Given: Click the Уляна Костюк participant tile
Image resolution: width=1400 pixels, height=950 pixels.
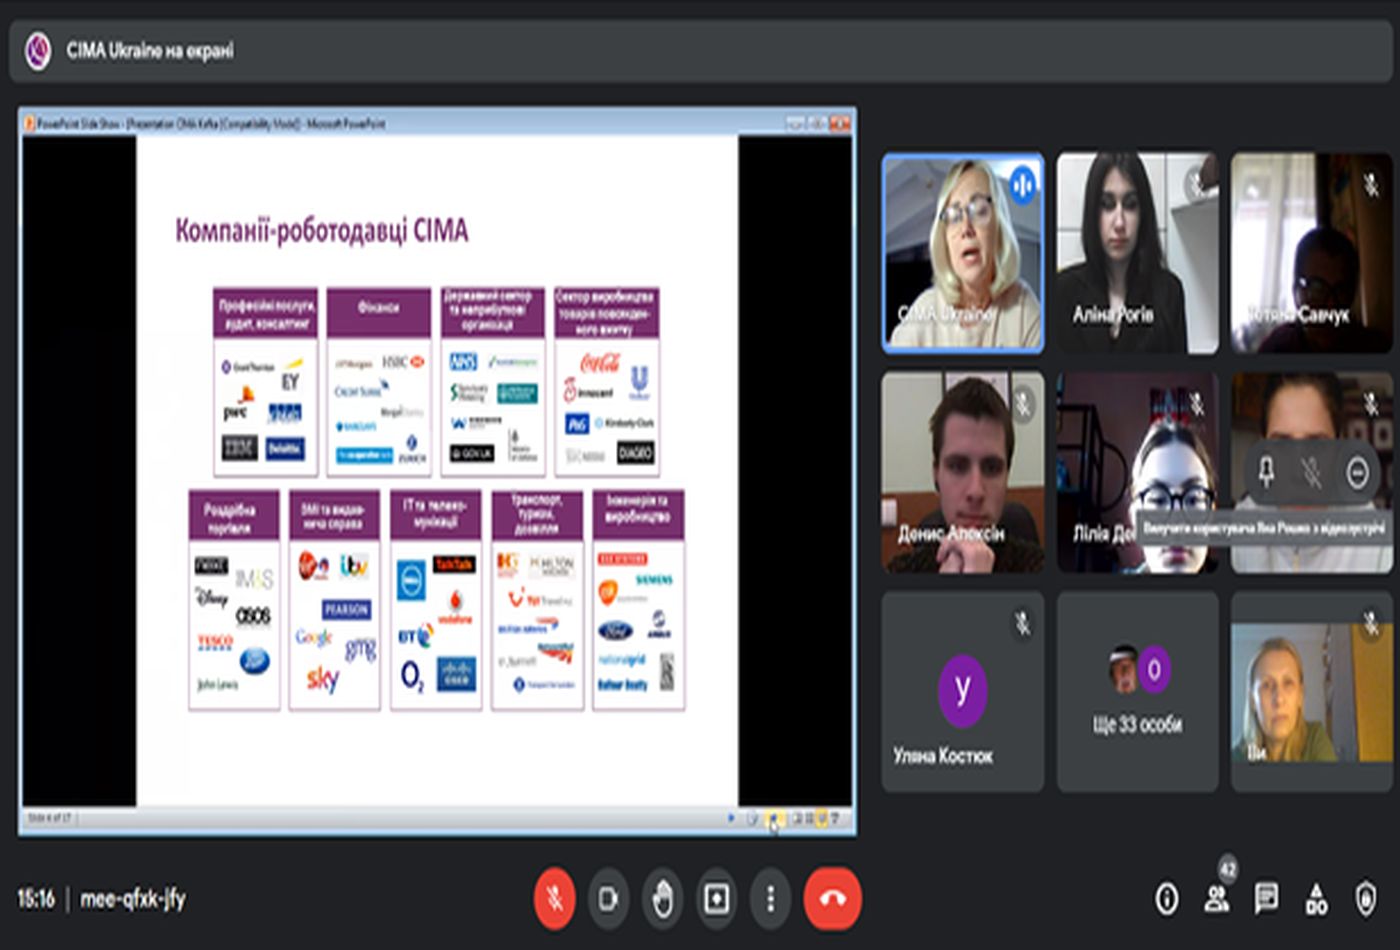Looking at the screenshot, I should [x=962, y=691].
